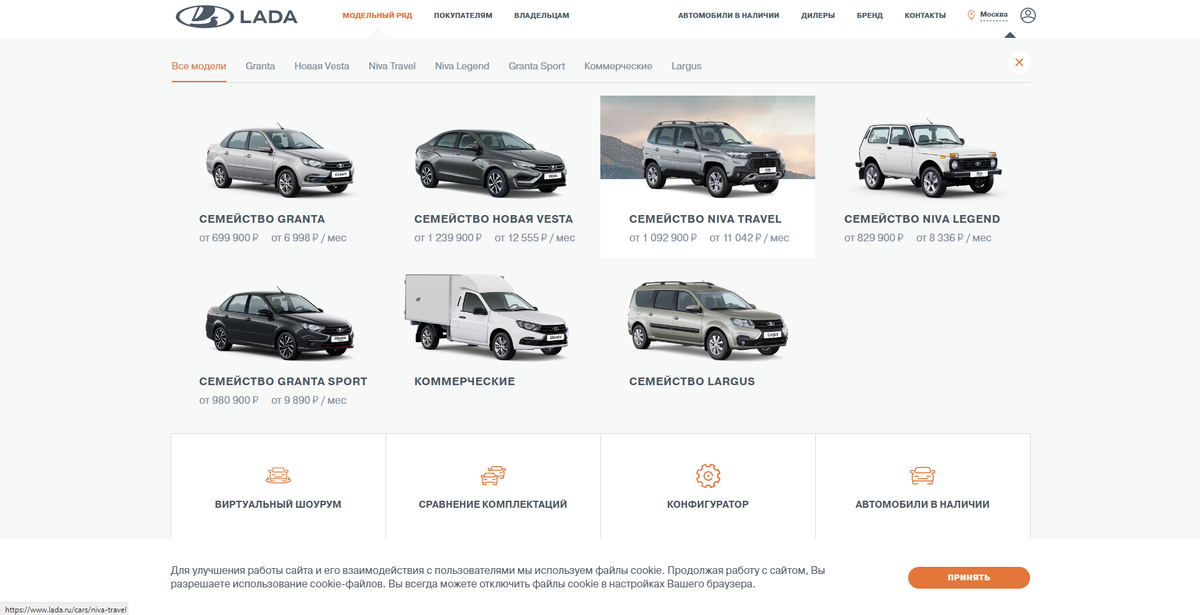
Task: Click the virtual showroom car icon
Action: (278, 475)
